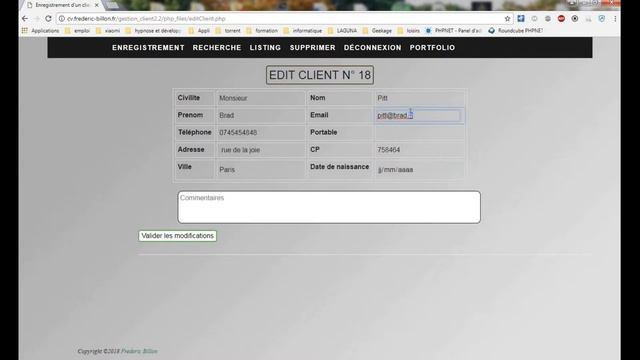Open the loisirs bookmark folder
640x360 pixels.
(x=409, y=31)
